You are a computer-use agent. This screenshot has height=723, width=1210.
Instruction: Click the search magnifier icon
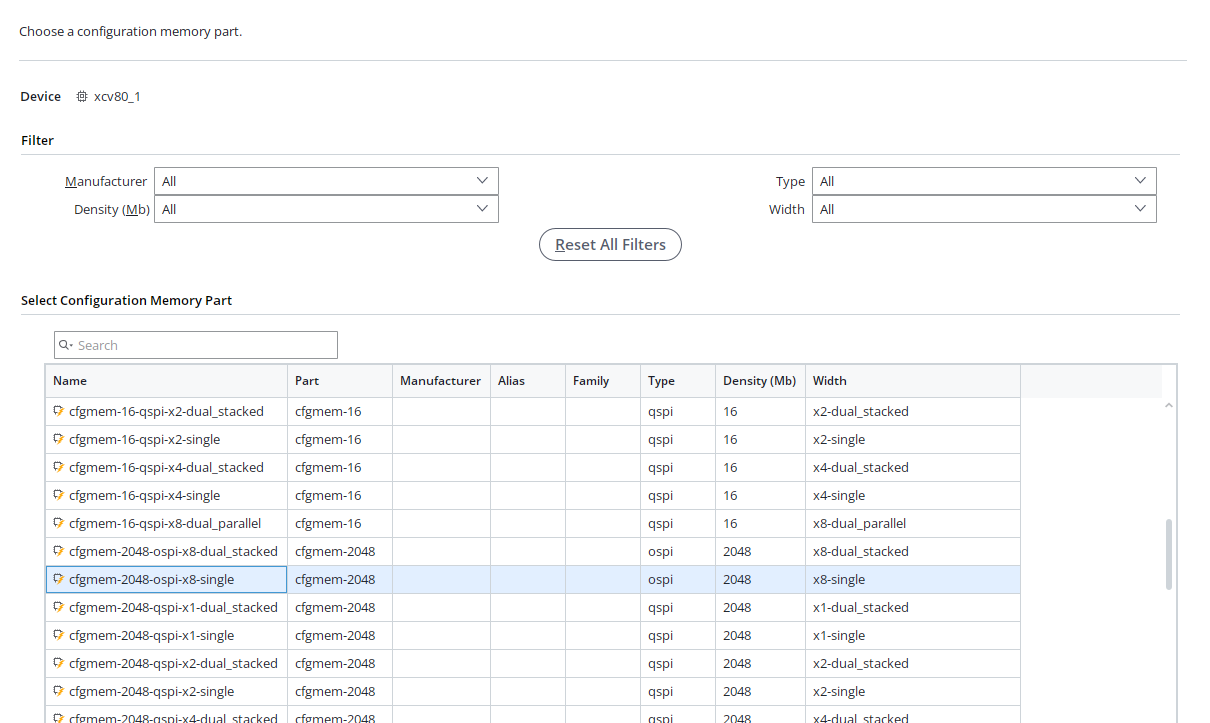click(x=65, y=345)
